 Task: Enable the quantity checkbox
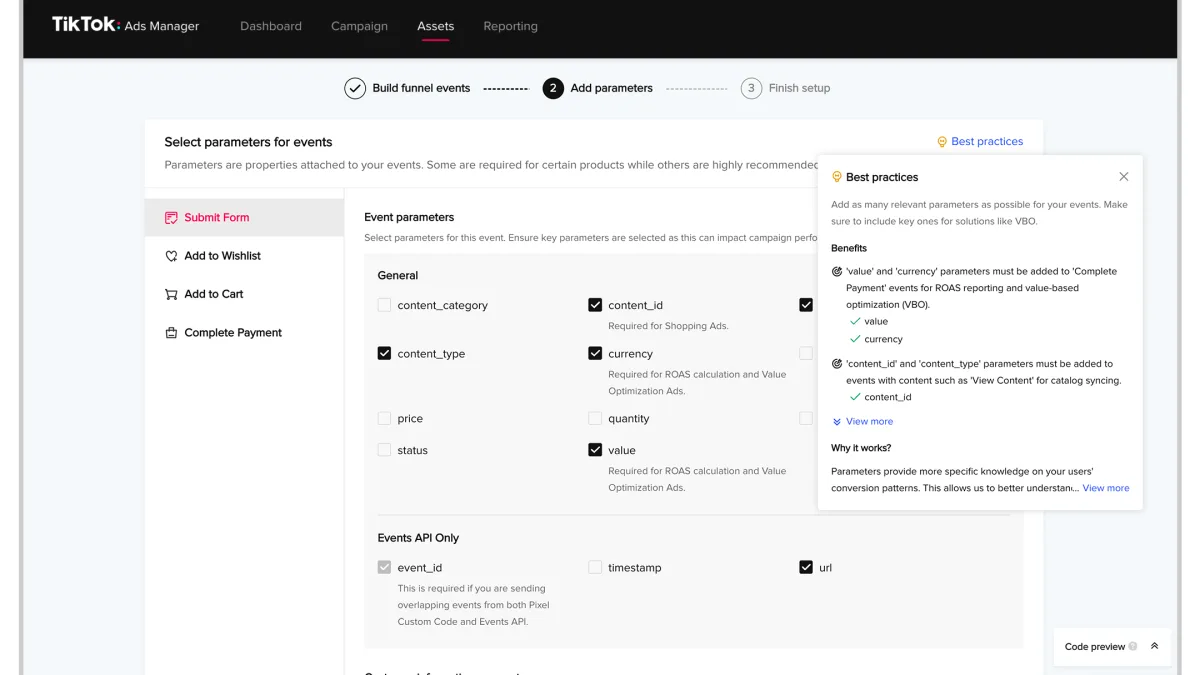tap(595, 418)
